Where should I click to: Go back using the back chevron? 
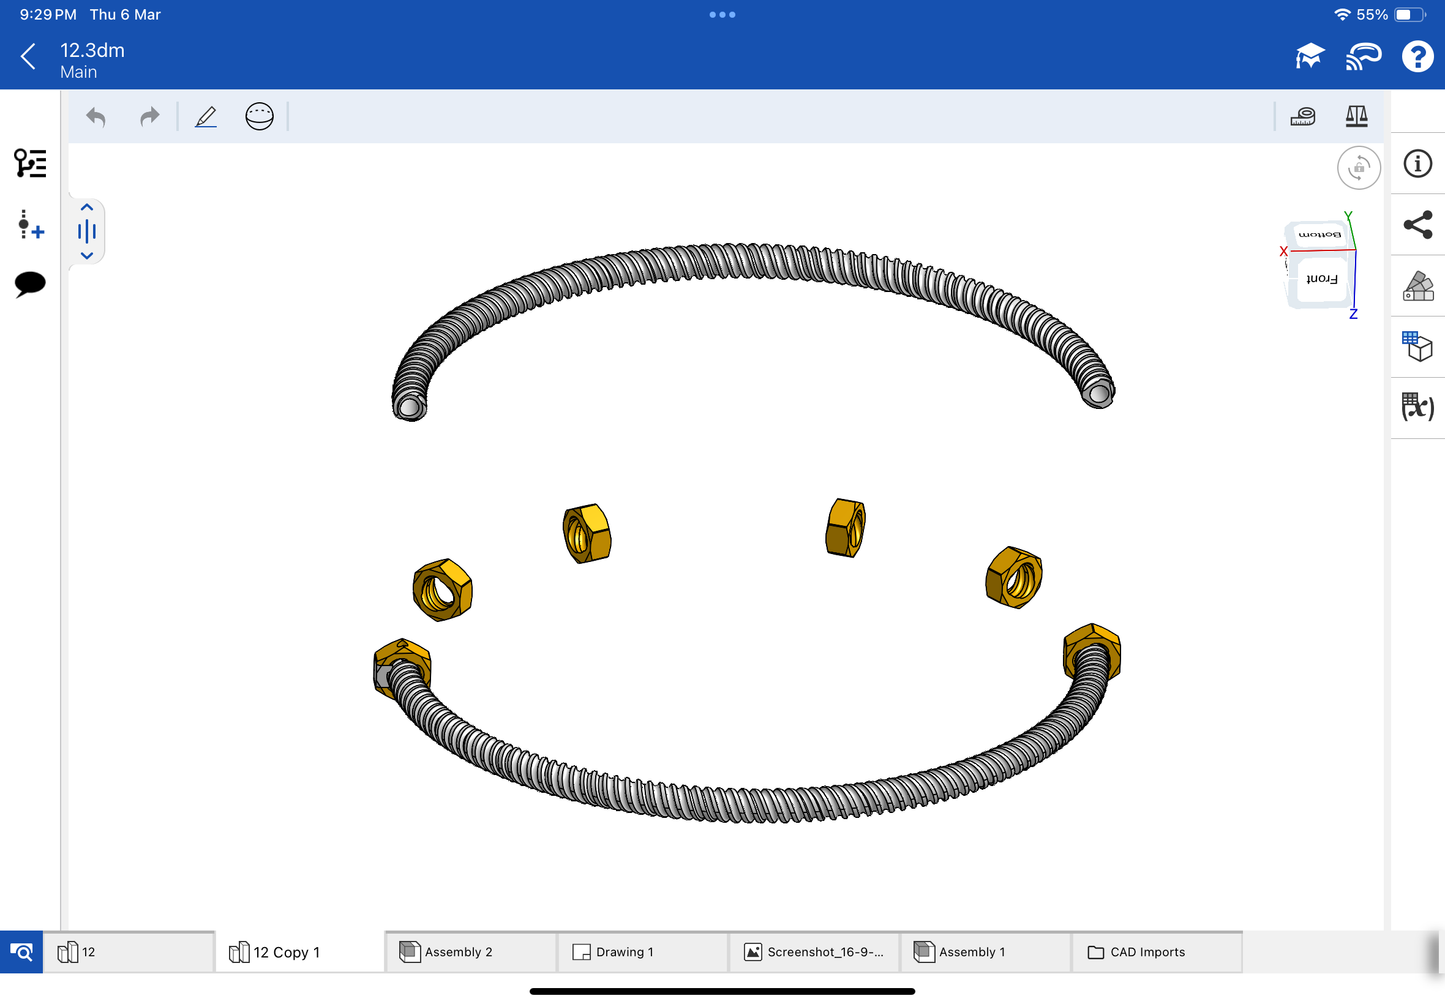pos(28,57)
